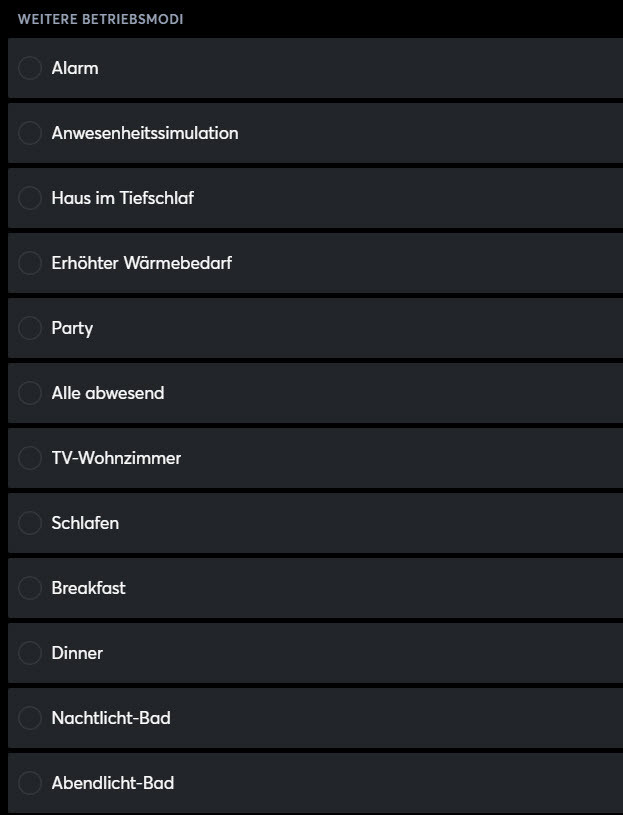Image resolution: width=623 pixels, height=815 pixels.
Task: Click the Party label text
Action: point(72,328)
